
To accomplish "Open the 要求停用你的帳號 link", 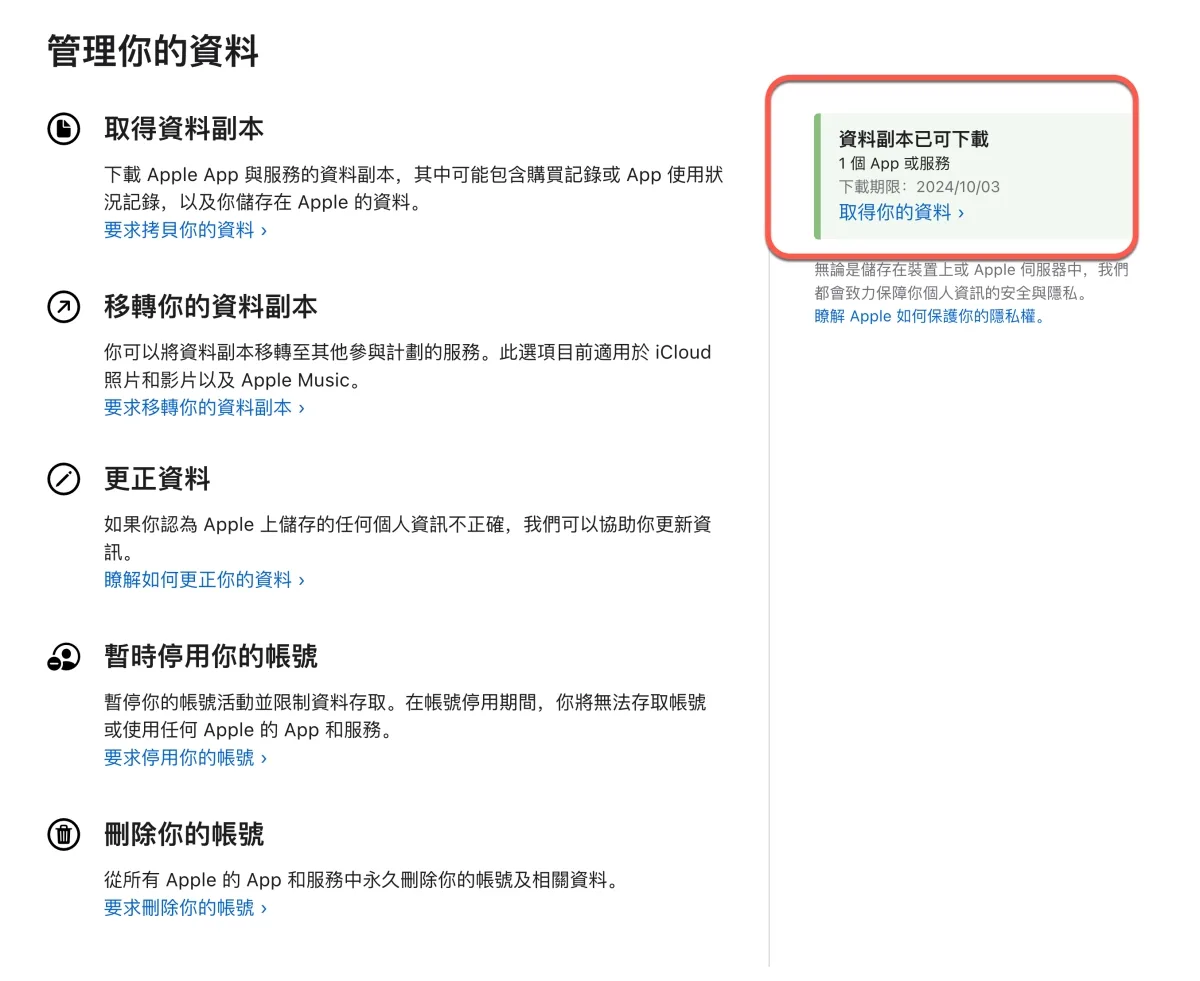I will [x=185, y=757].
